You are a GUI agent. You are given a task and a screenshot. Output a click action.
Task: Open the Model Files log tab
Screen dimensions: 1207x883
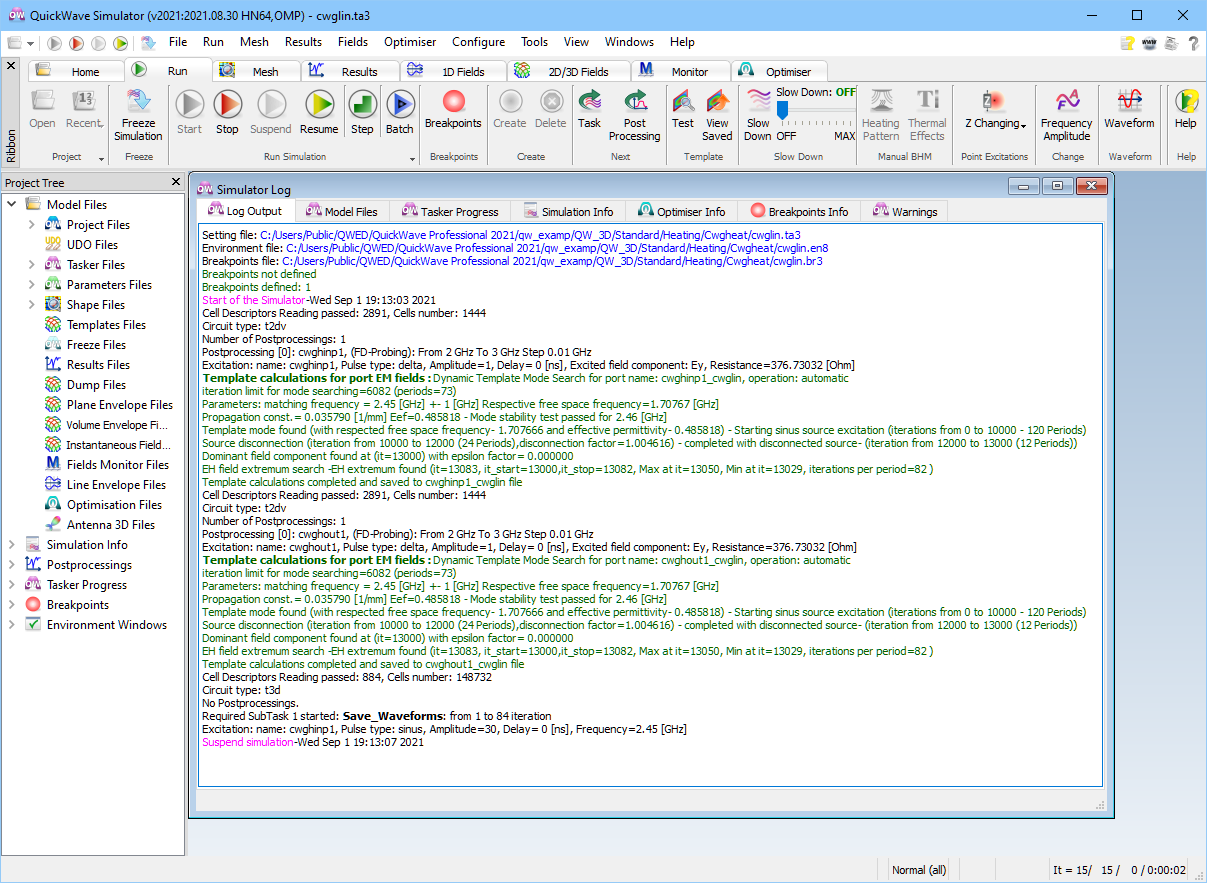342,211
